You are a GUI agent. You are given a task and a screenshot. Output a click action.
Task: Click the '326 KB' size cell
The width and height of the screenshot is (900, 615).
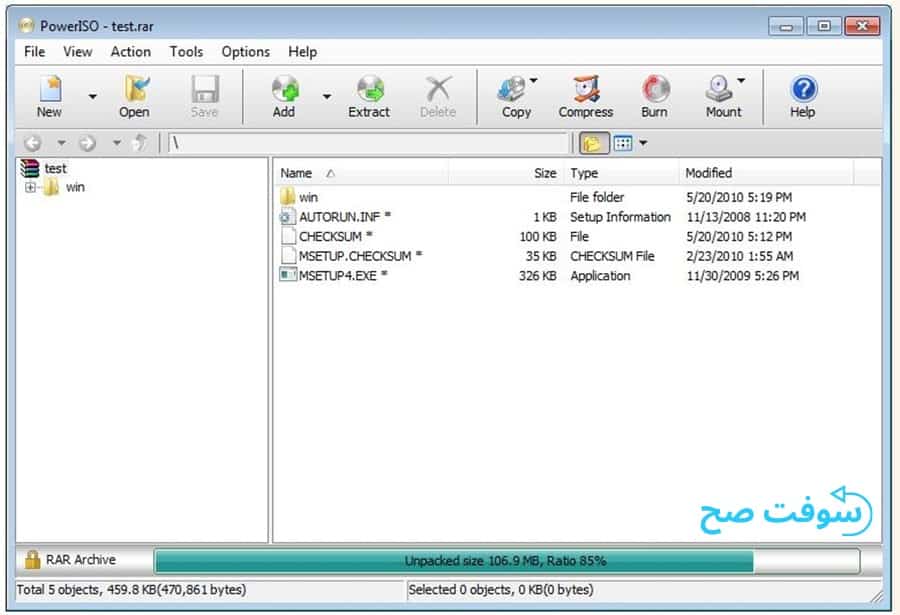tap(537, 276)
